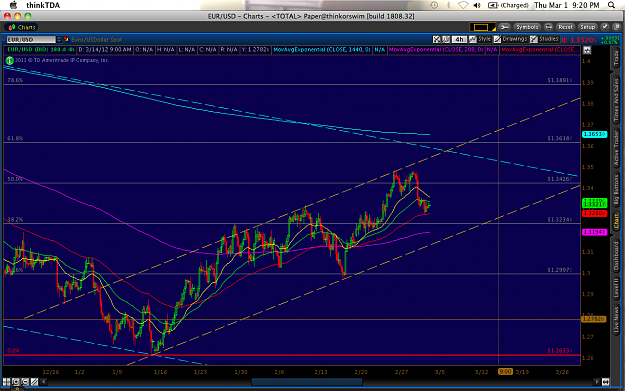Open the Symbols button
625x391 pixels.
click(527, 27)
